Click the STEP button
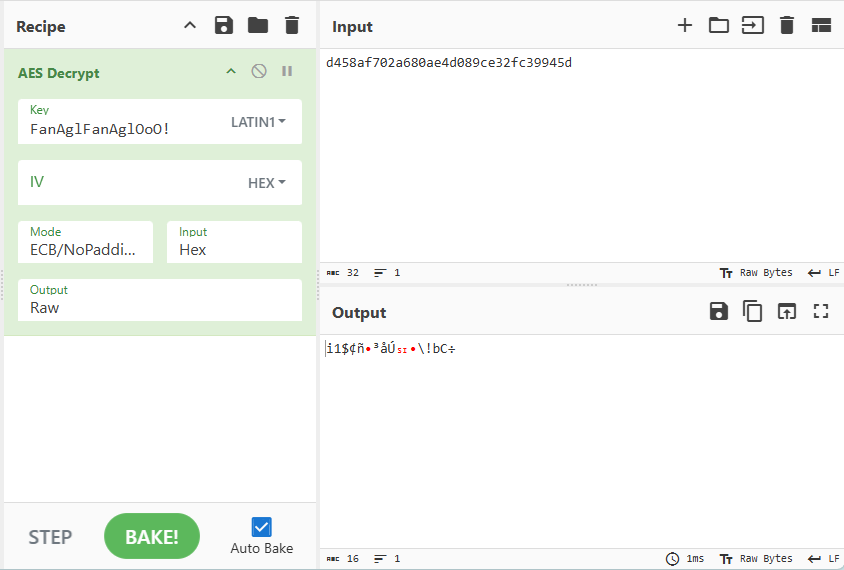Image resolution: width=844 pixels, height=570 pixels. pos(50,537)
